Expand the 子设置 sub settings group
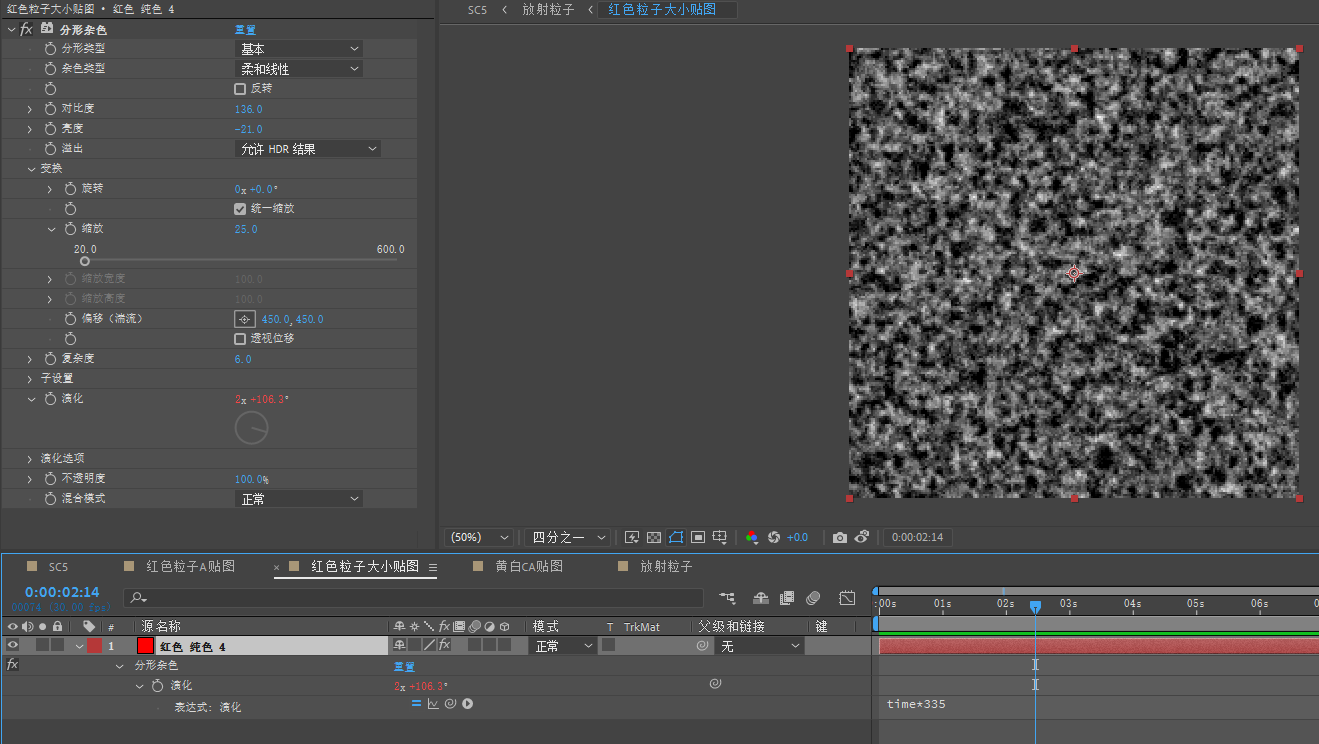This screenshot has height=744, width=1319. tap(30, 379)
